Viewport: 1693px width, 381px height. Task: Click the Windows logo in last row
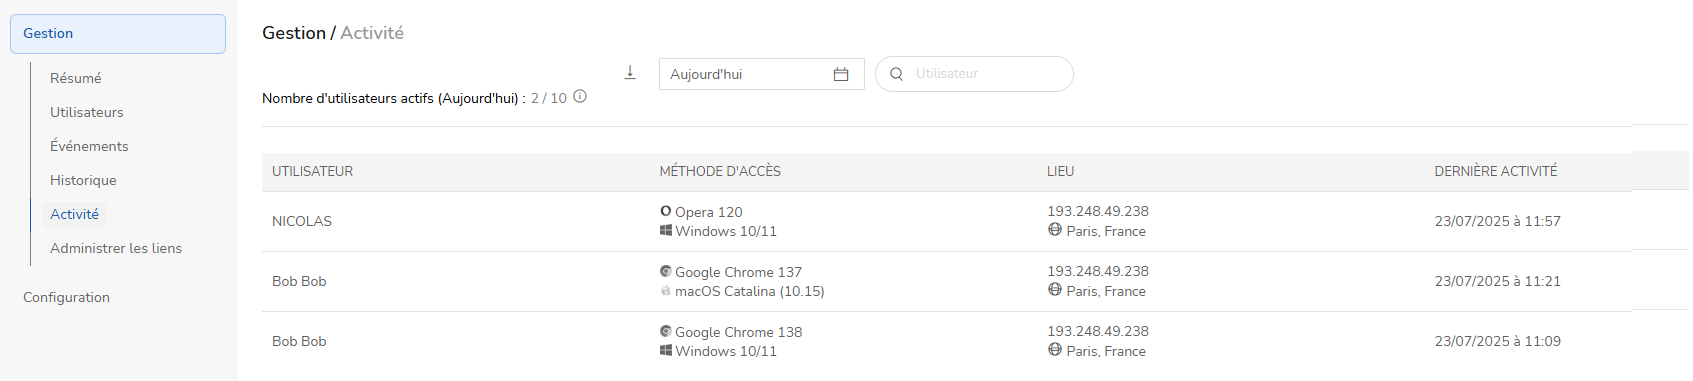pos(666,350)
